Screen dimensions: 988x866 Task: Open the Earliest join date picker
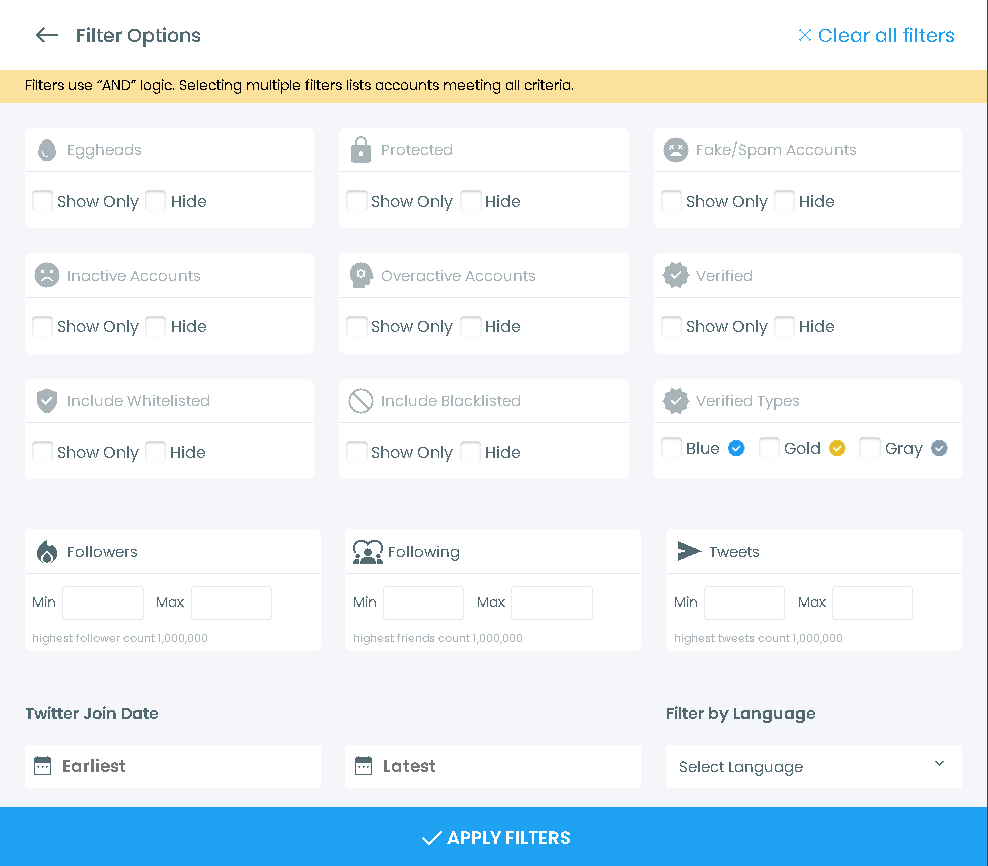(172, 766)
